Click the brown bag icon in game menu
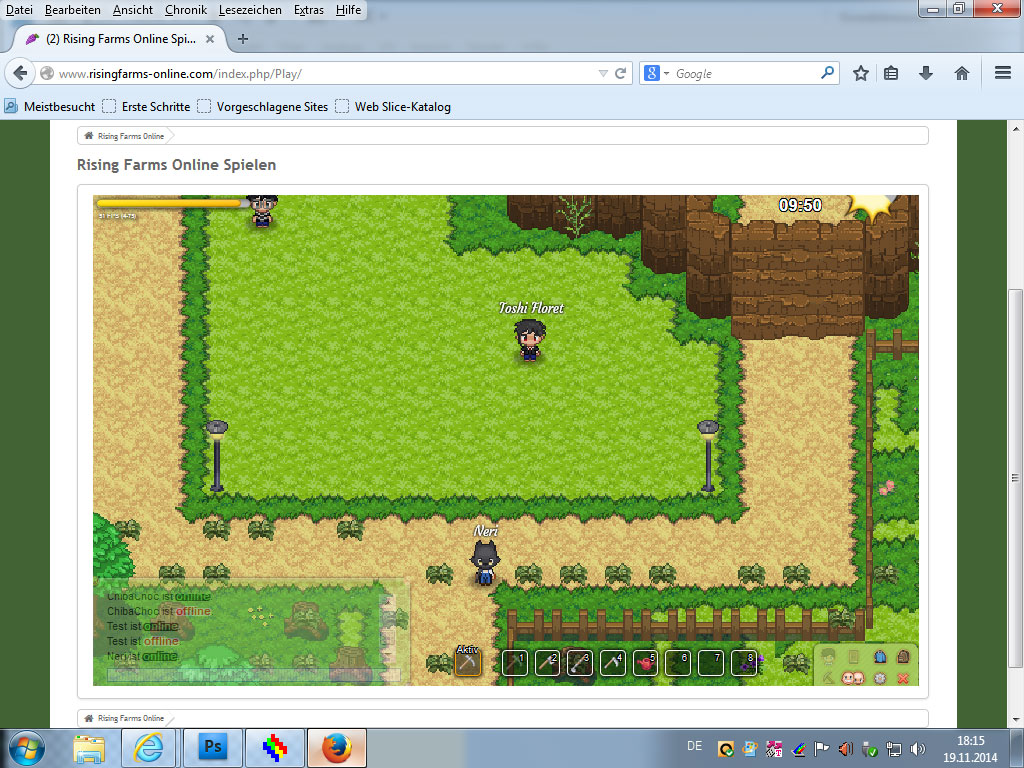This screenshot has height=768, width=1024. (904, 656)
